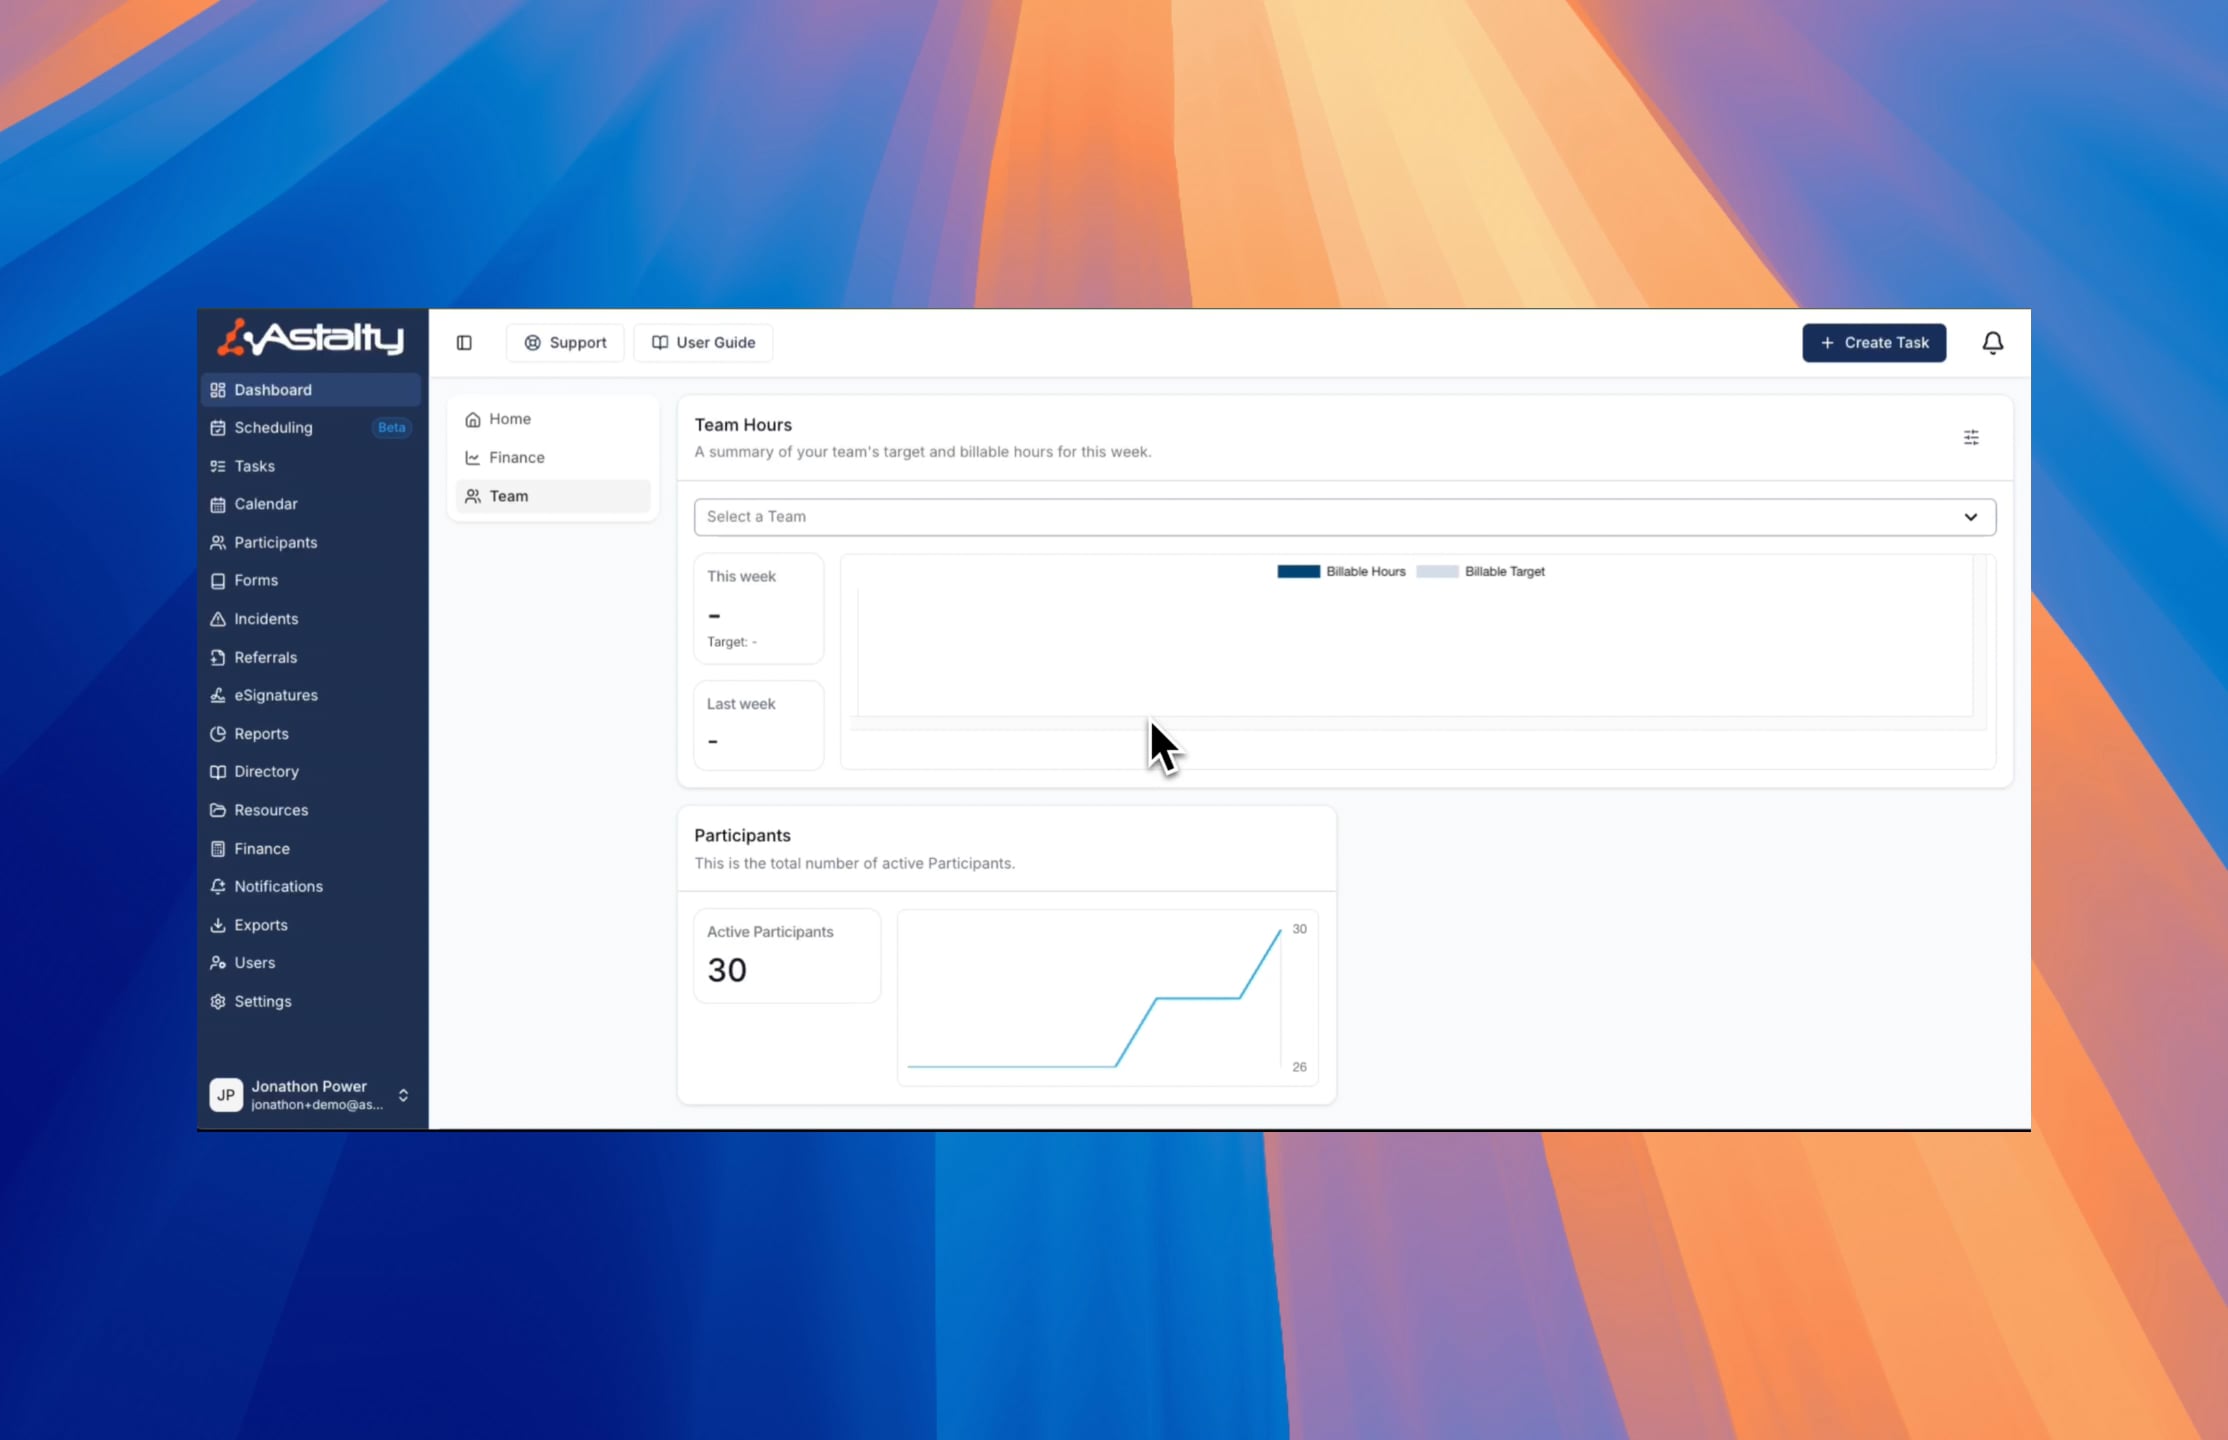Click the Referrals sidebar icon
This screenshot has height=1440, width=2228.
pos(218,658)
